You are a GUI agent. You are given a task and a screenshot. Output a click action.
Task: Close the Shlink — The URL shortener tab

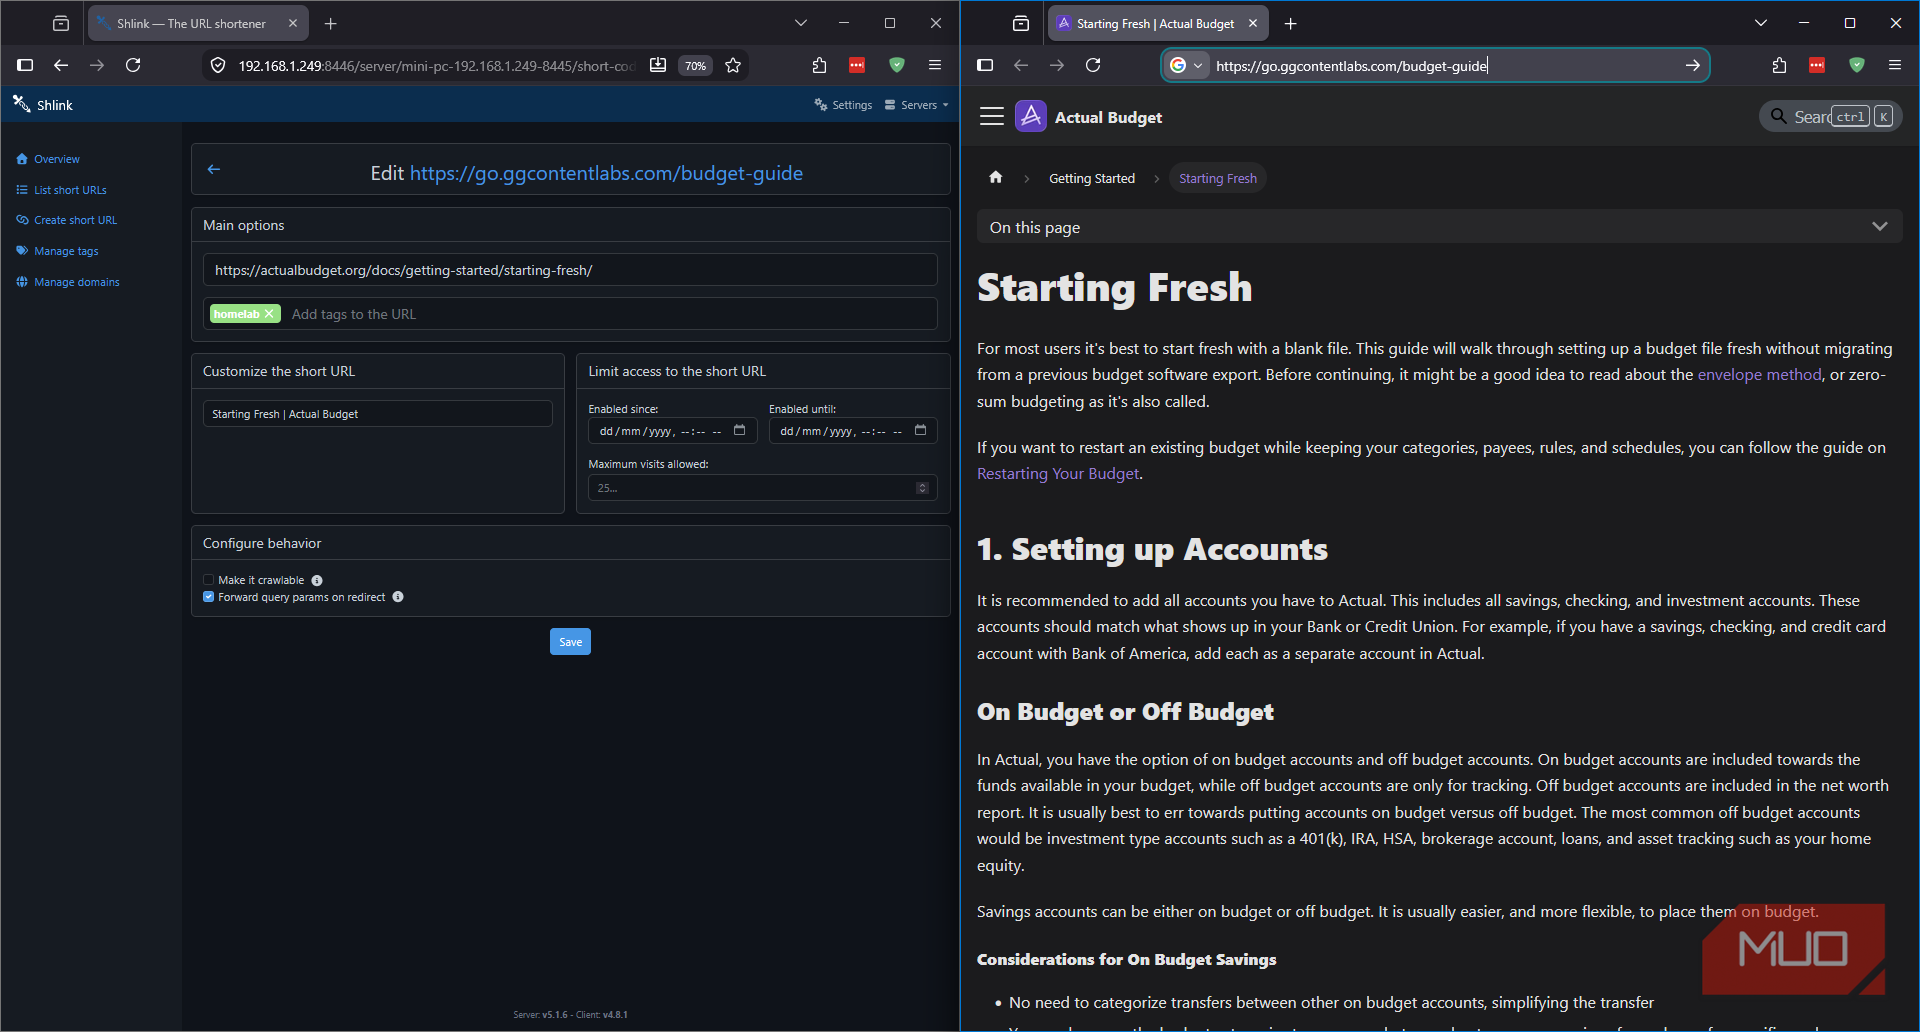(x=293, y=23)
